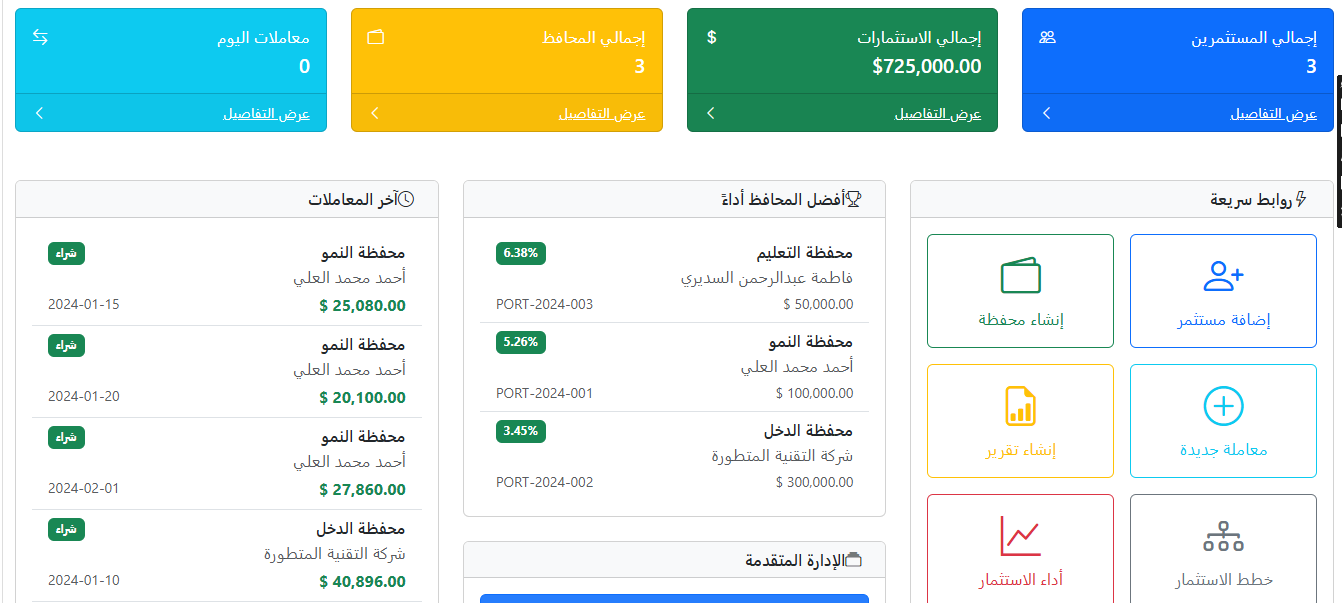Click the معاملة جديدة quick link label
This screenshot has width=1342, height=603.
click(1223, 450)
